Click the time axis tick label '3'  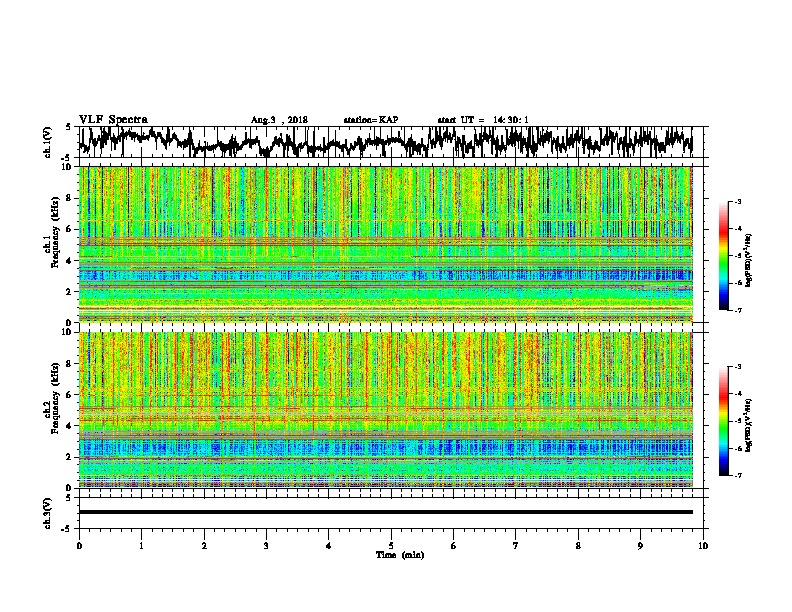[x=266, y=546]
